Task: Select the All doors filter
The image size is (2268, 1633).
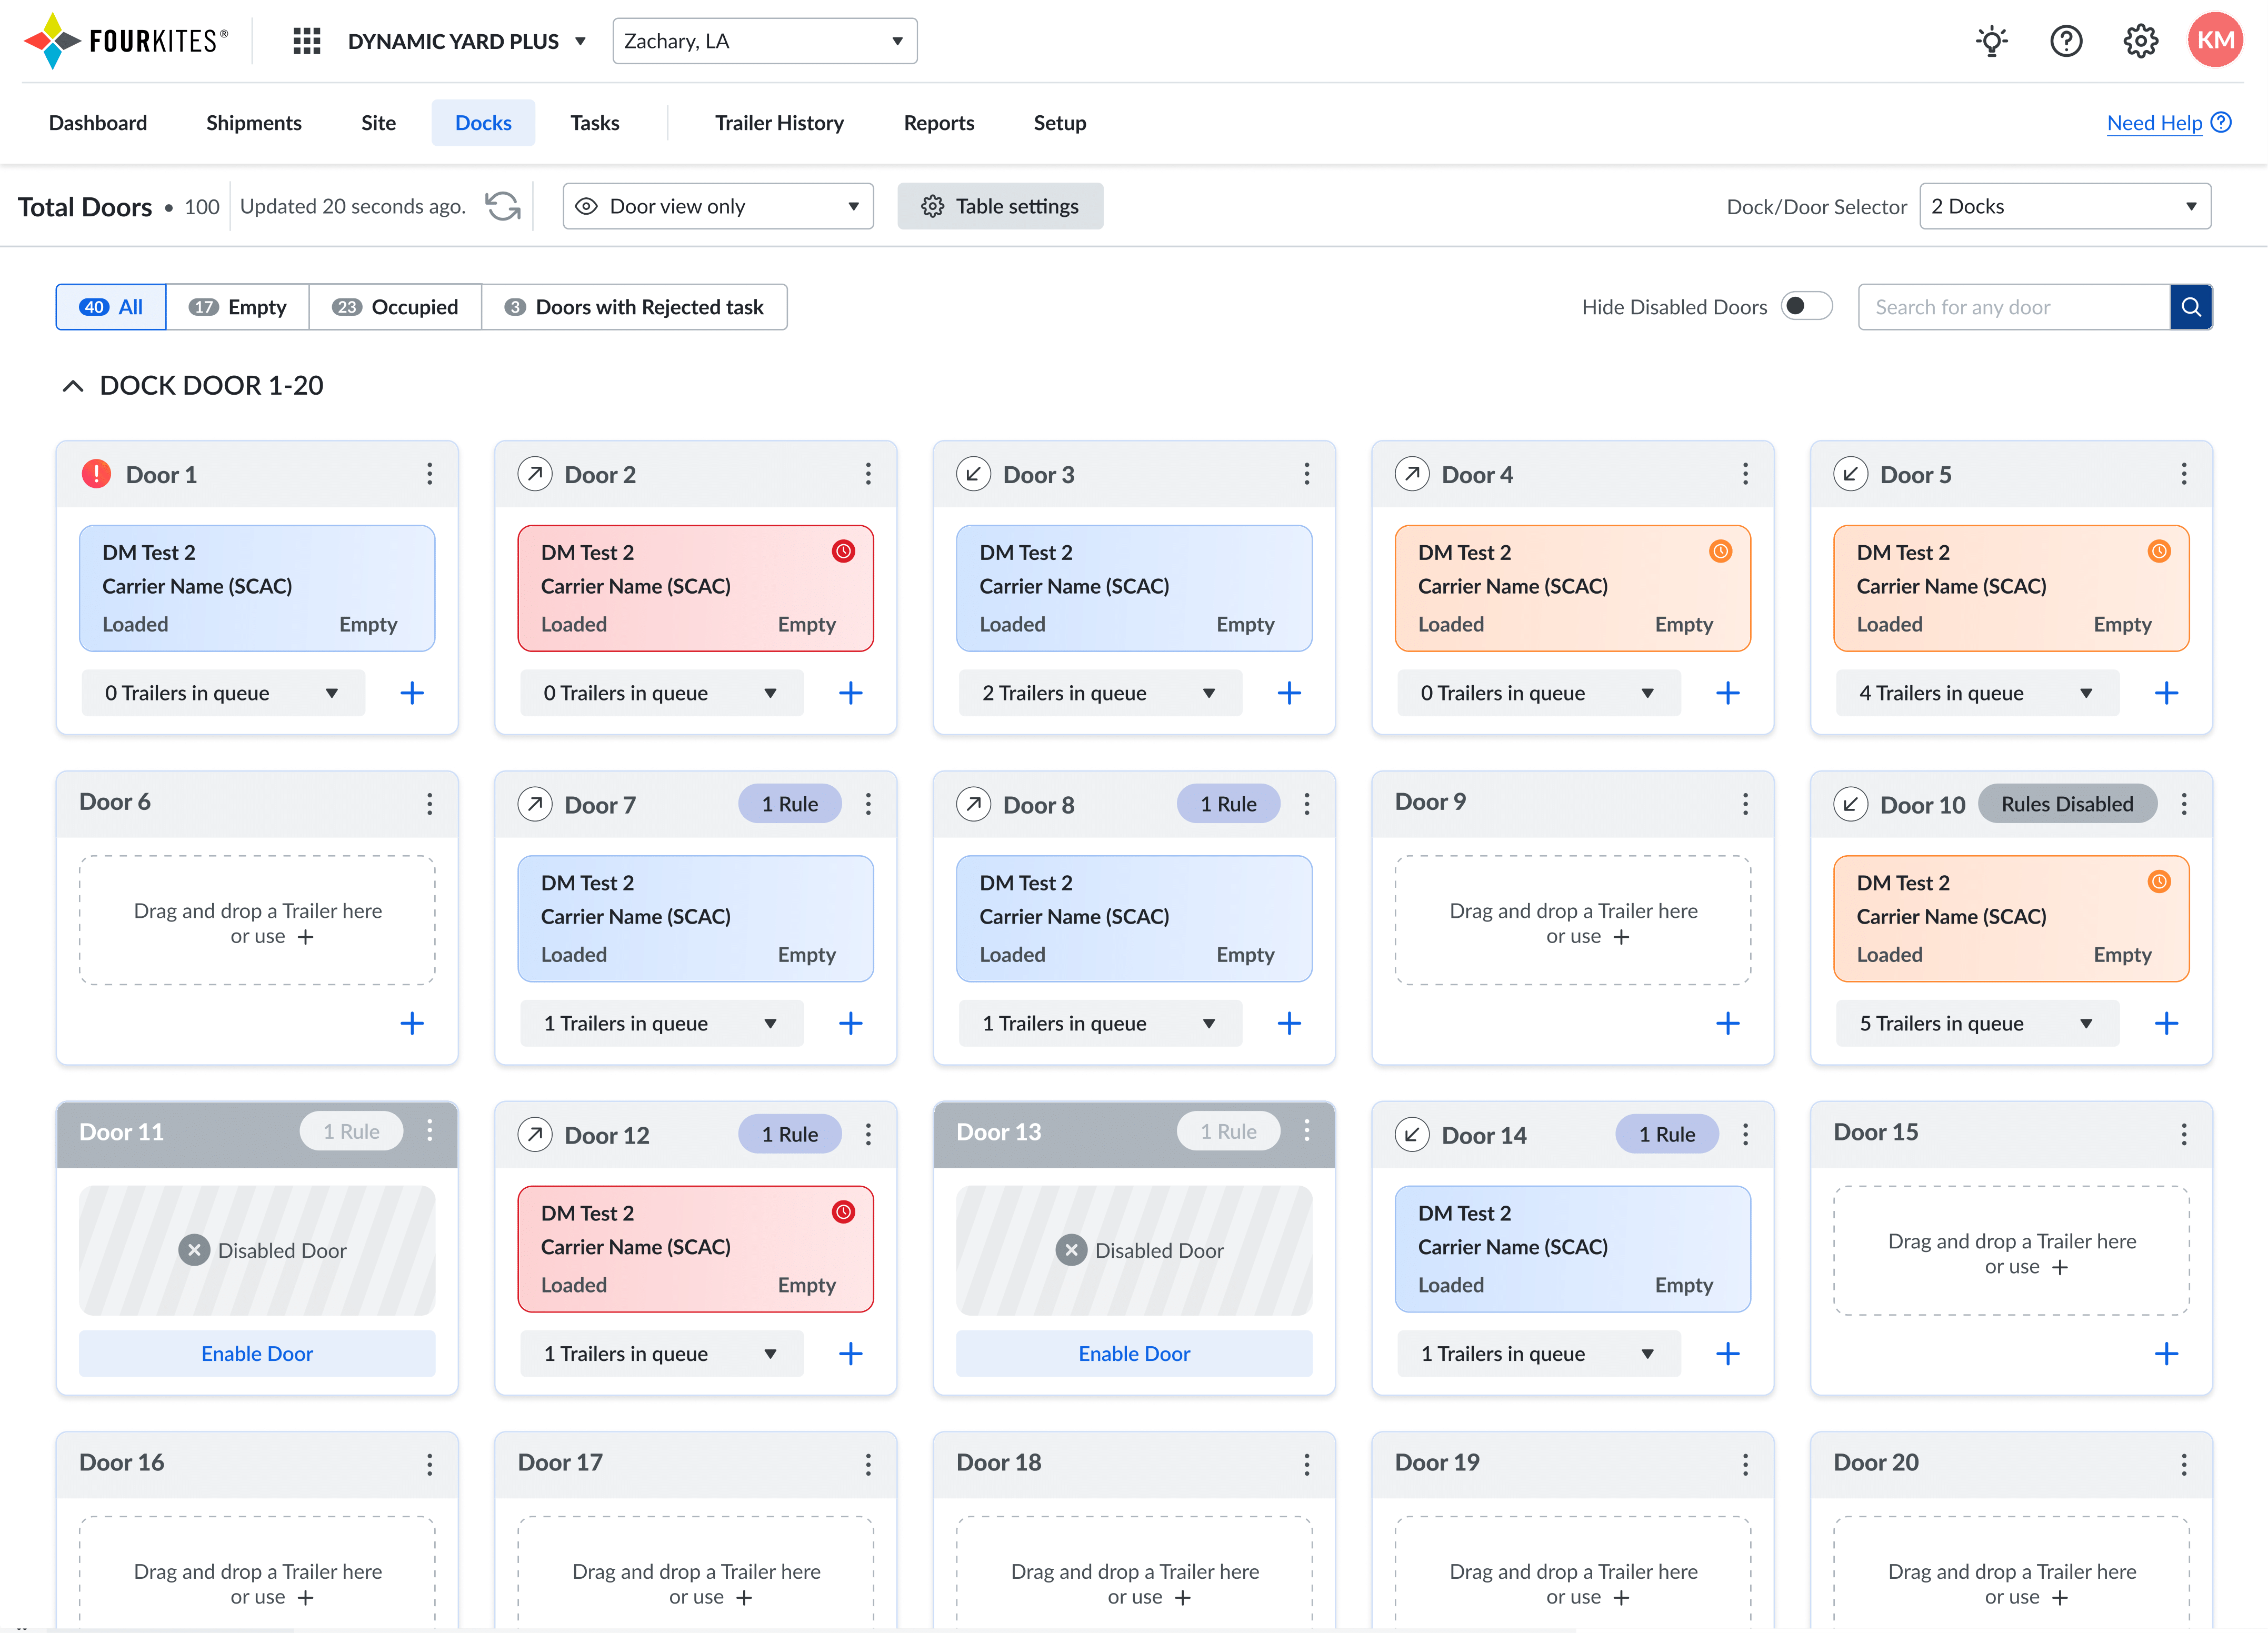Action: point(111,307)
